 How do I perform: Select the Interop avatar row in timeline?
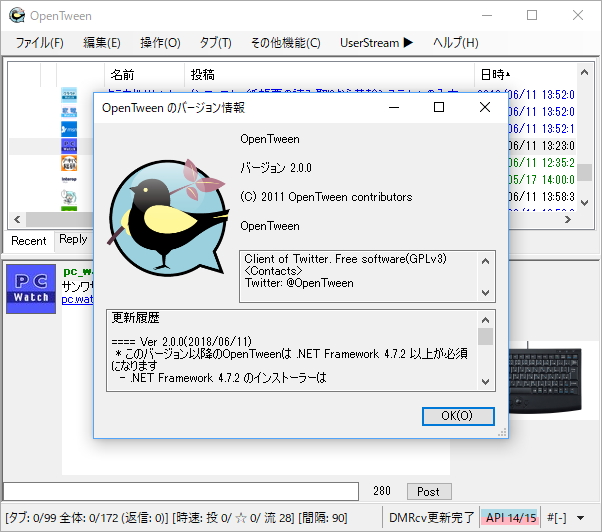69,179
